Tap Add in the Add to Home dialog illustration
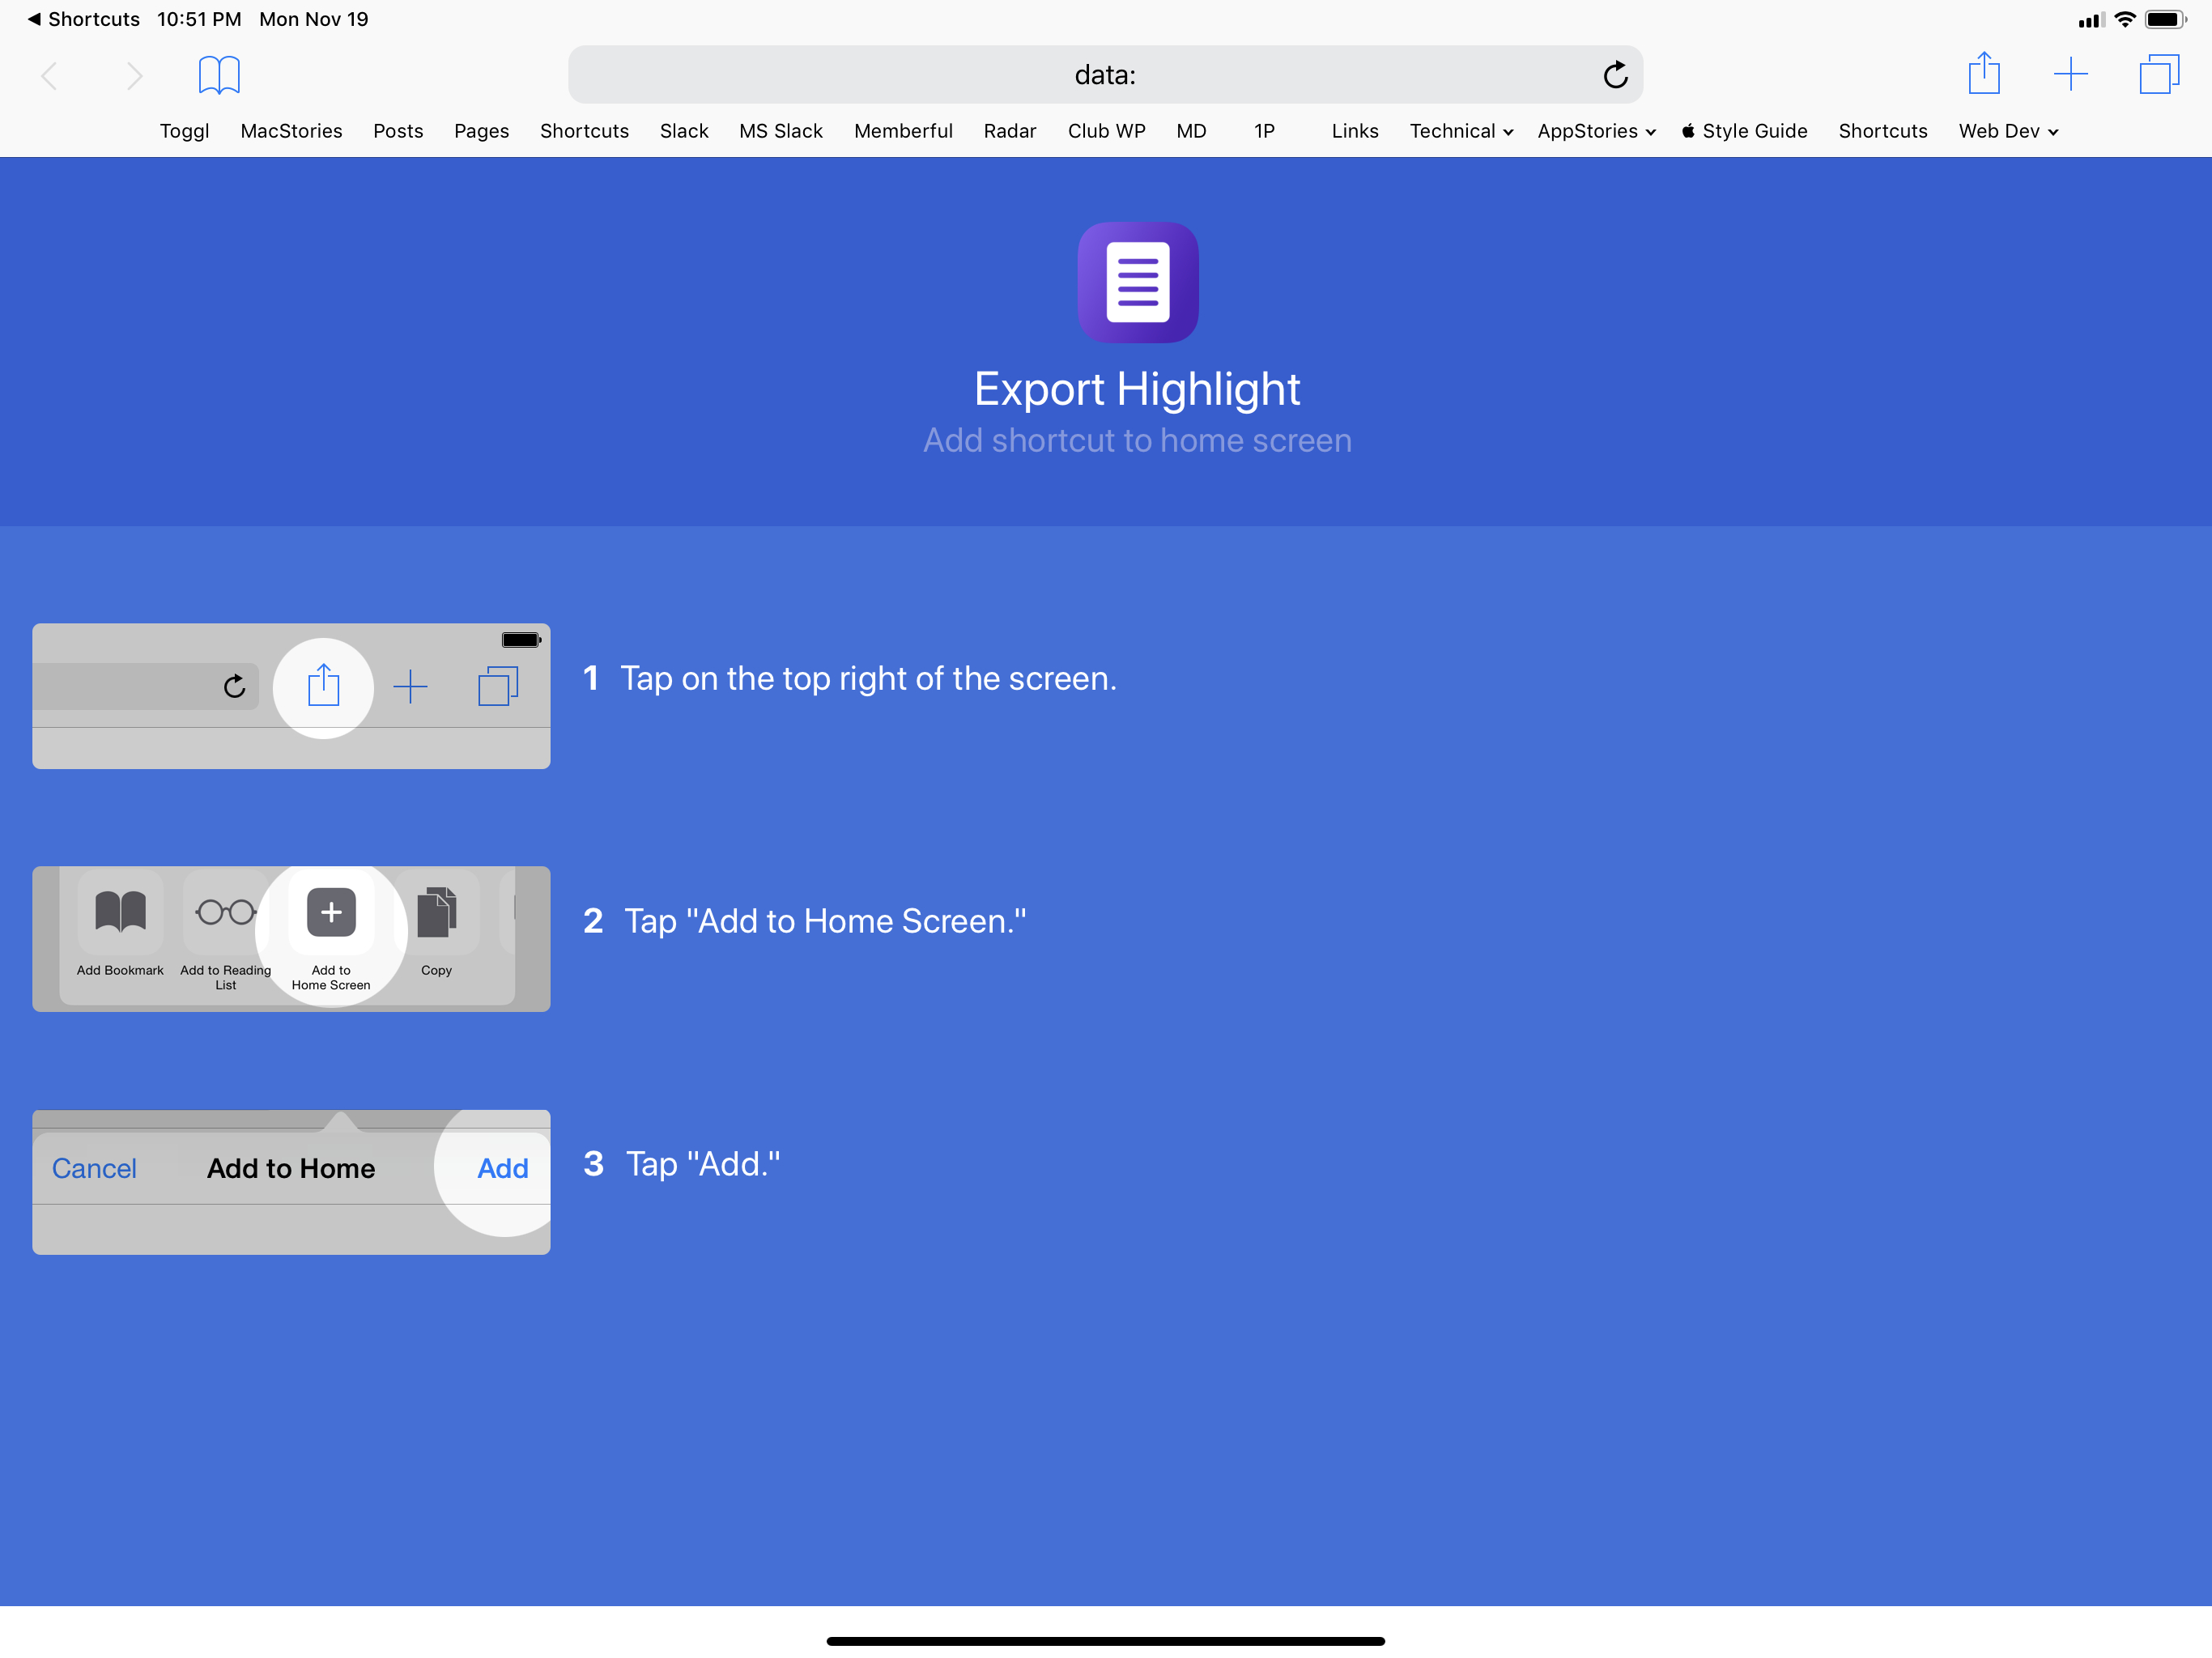The image size is (2212, 1658). pos(503,1168)
